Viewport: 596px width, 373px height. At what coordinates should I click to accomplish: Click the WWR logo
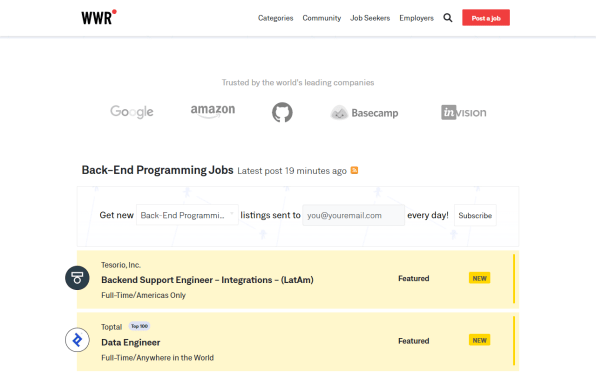(99, 17)
